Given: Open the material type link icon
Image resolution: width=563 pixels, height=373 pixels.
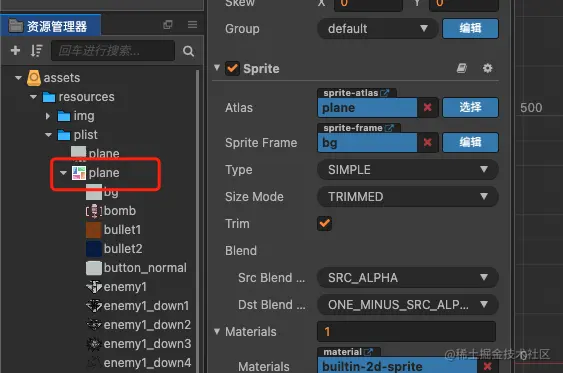Looking at the screenshot, I should pyautogui.click(x=368, y=352).
